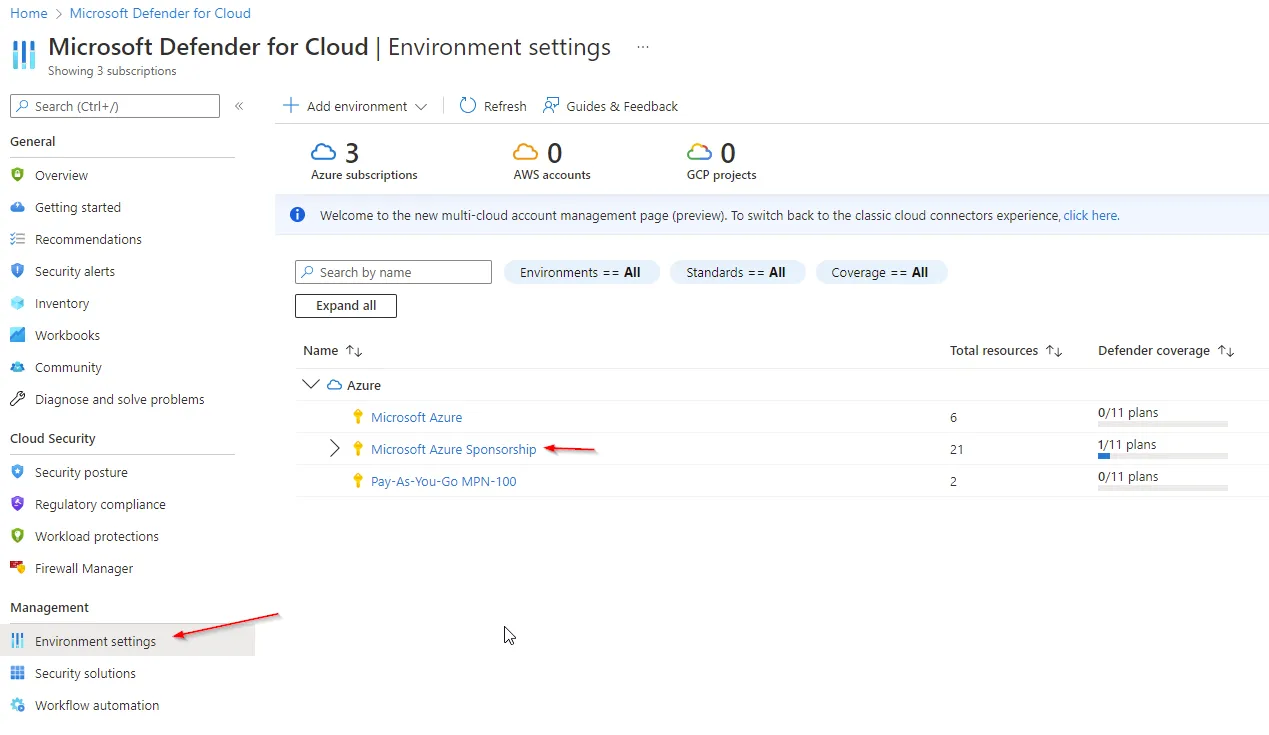Click the Microsoft Azure row coverage bar

pos(1163,424)
